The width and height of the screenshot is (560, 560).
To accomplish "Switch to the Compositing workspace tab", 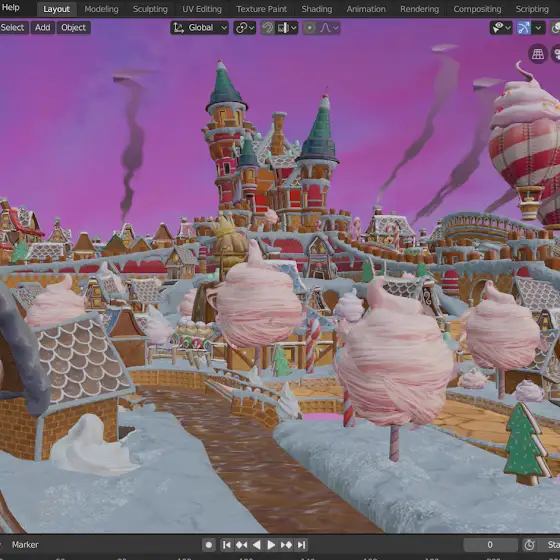I will pos(477,9).
